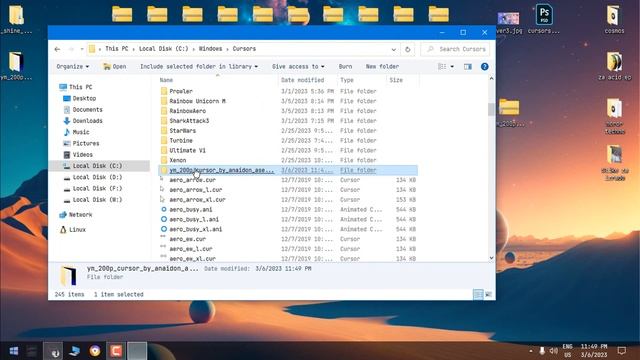The height and width of the screenshot is (360, 640).
Task: Switch to details view icon in status bar
Action: coord(478,294)
